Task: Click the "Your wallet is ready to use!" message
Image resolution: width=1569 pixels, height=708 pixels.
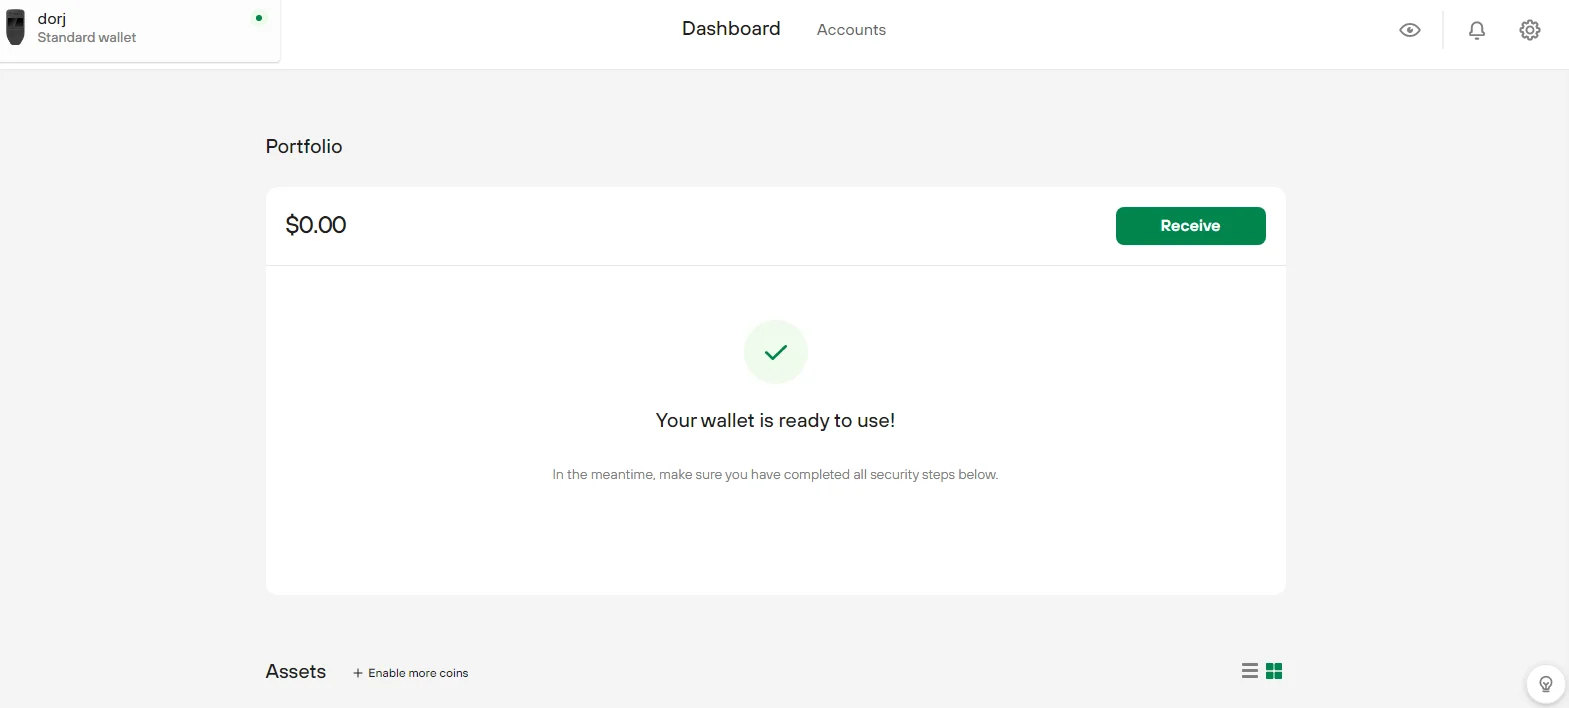Action: [x=775, y=421]
